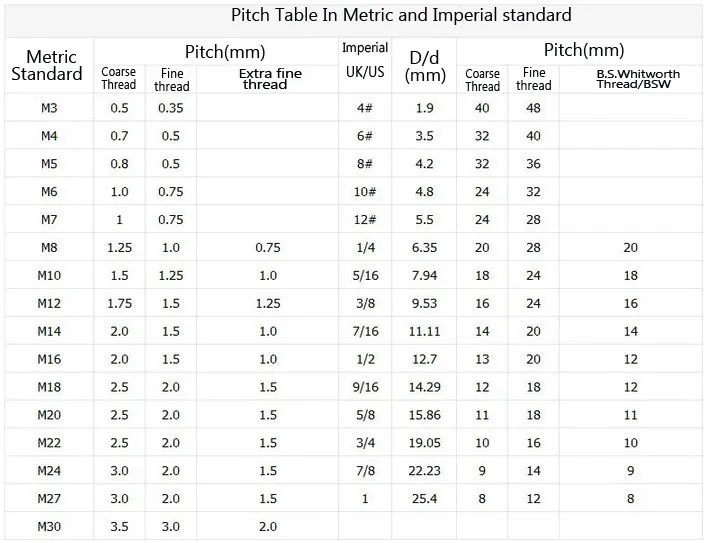Click the table title text
The width and height of the screenshot is (709, 543).
[401, 15]
